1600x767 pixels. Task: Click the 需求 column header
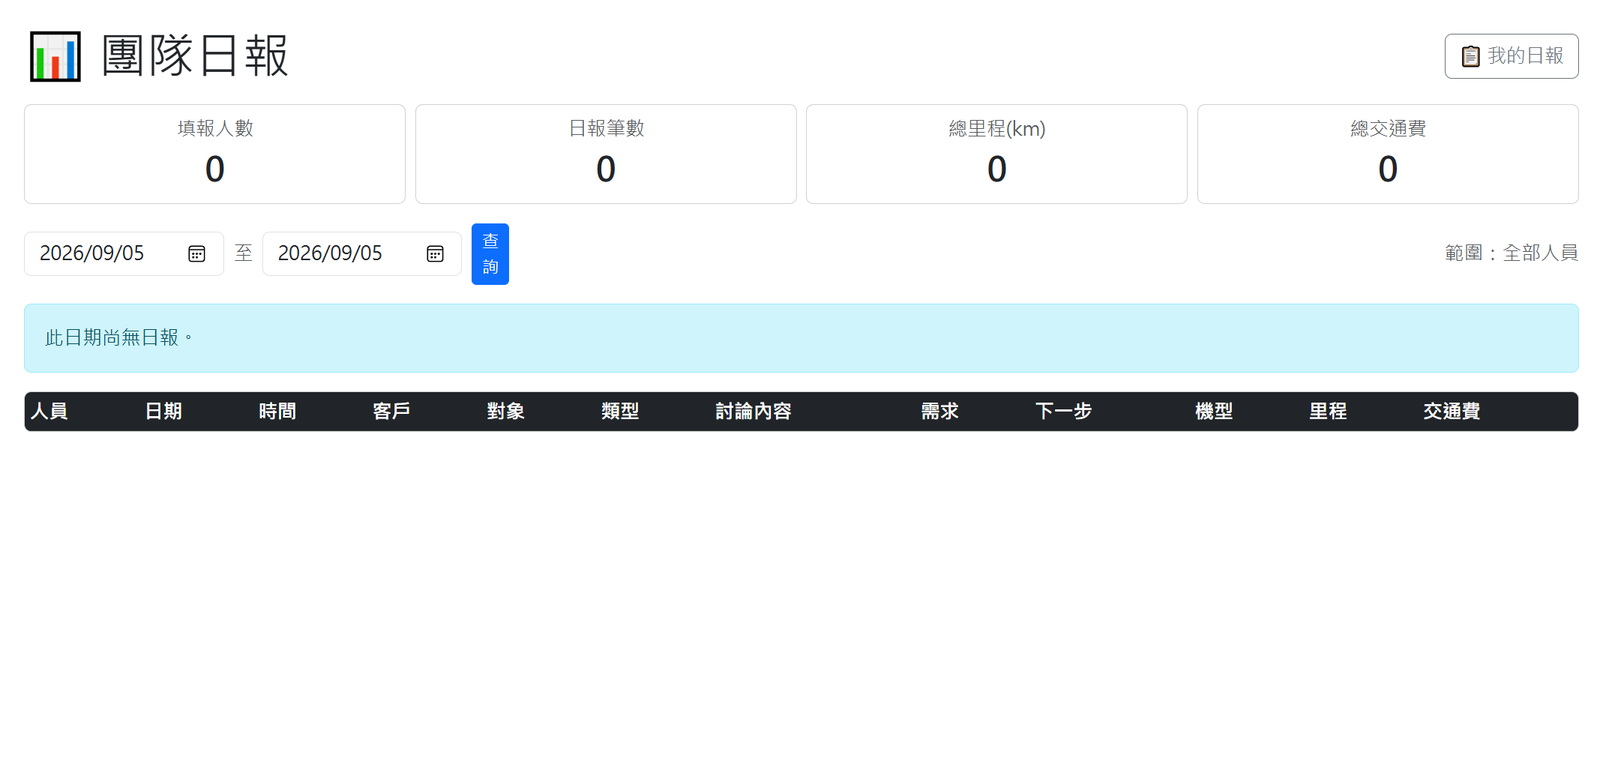[x=940, y=411]
